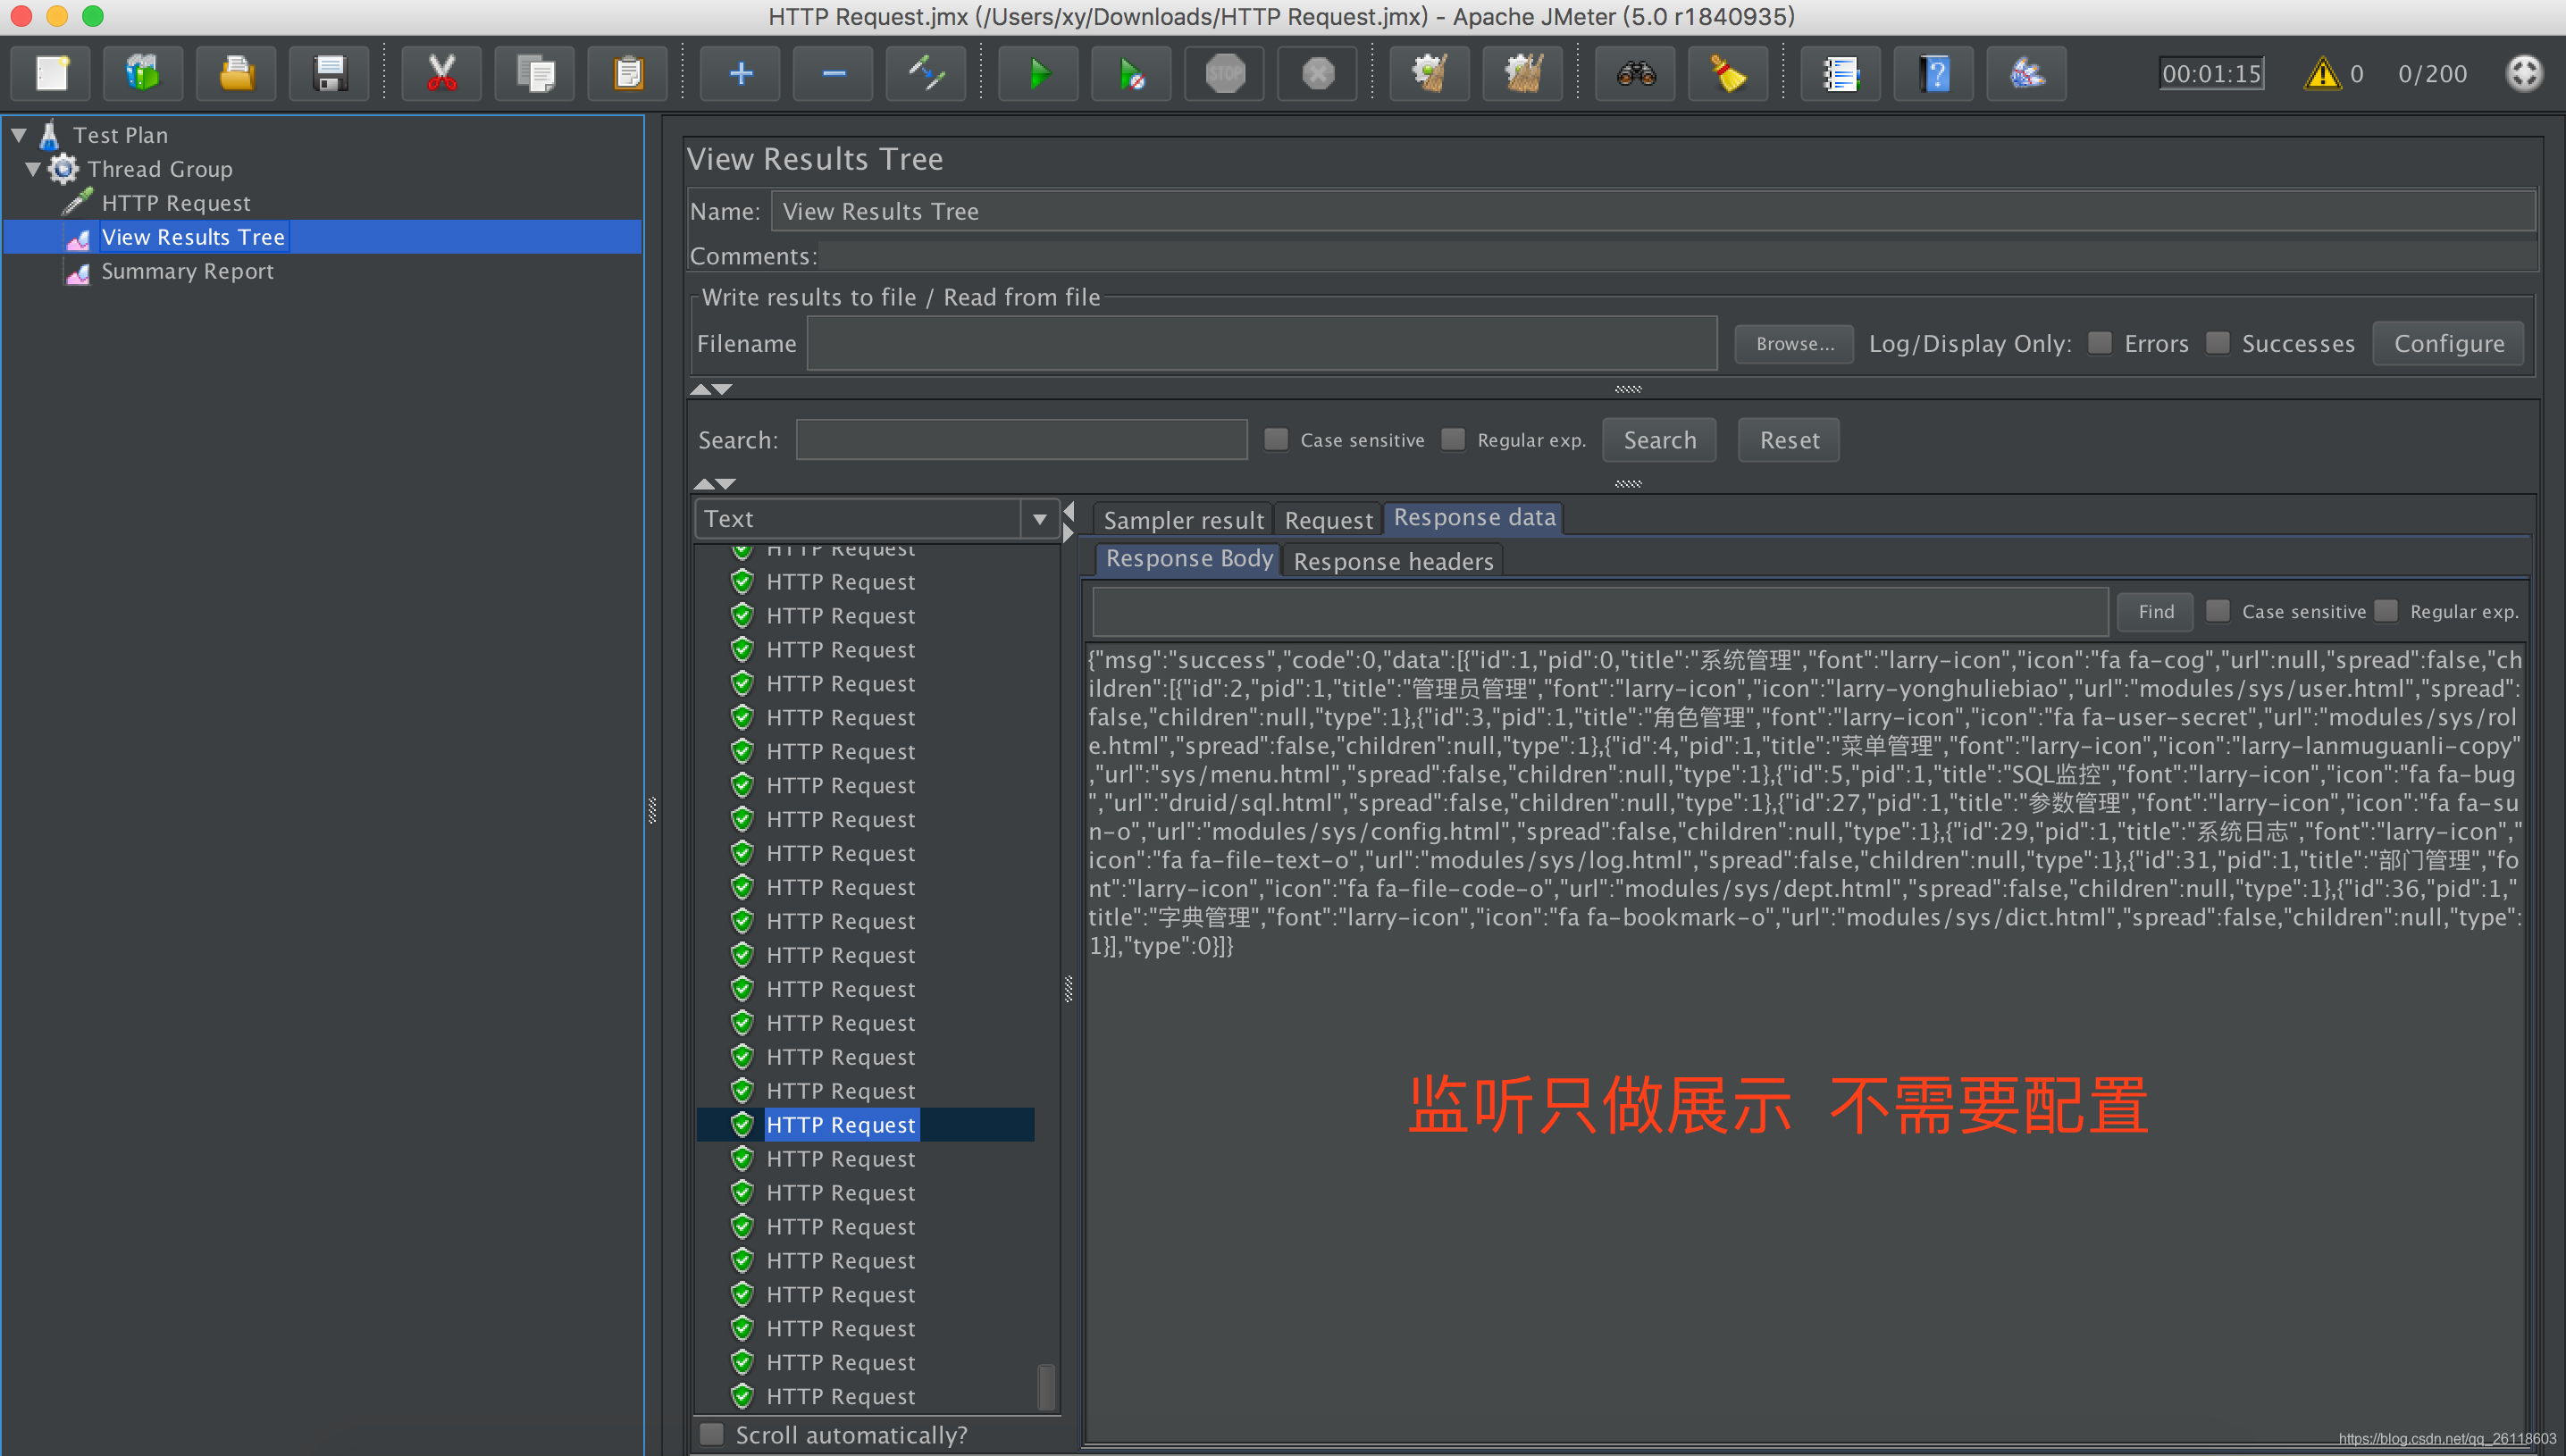
Task: Enable the Scroll automatically checkbox
Action: (x=711, y=1434)
